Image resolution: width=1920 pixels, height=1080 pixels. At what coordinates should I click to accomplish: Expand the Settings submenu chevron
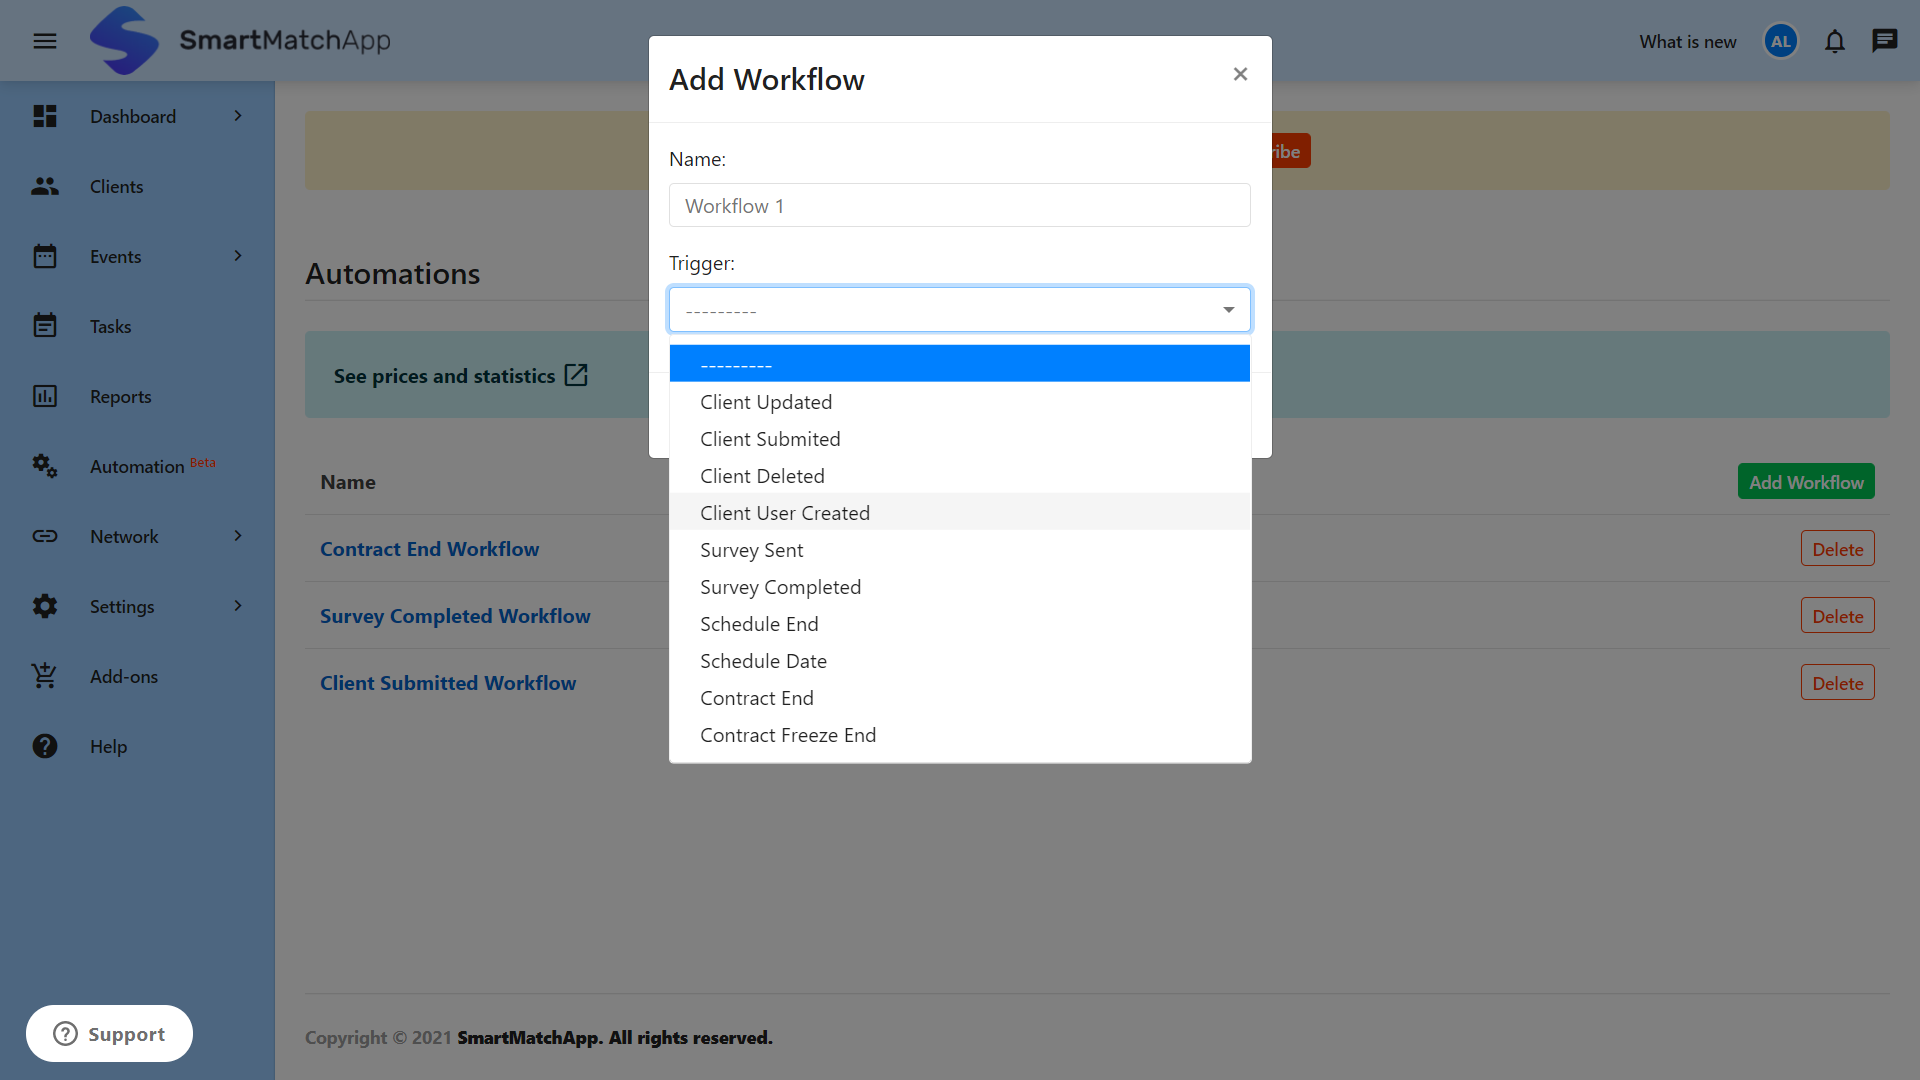[237, 606]
